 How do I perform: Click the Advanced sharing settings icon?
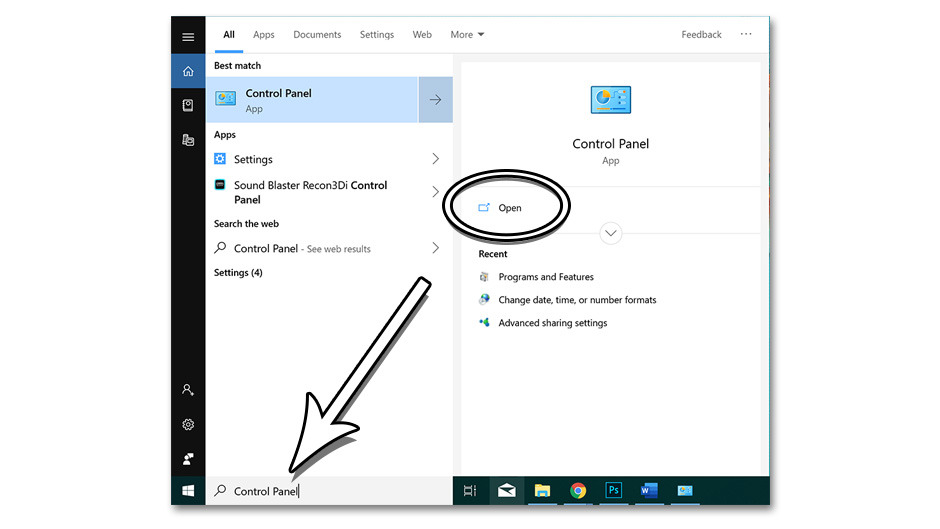(x=484, y=322)
